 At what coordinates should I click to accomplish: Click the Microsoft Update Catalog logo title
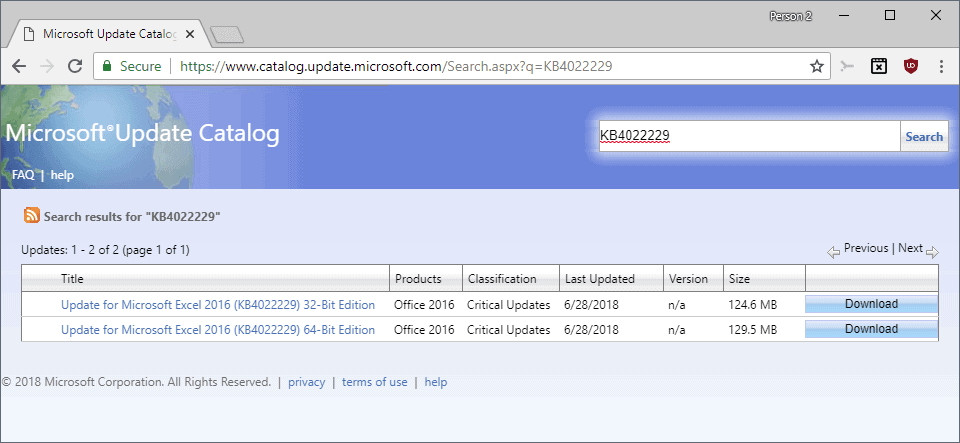click(143, 133)
